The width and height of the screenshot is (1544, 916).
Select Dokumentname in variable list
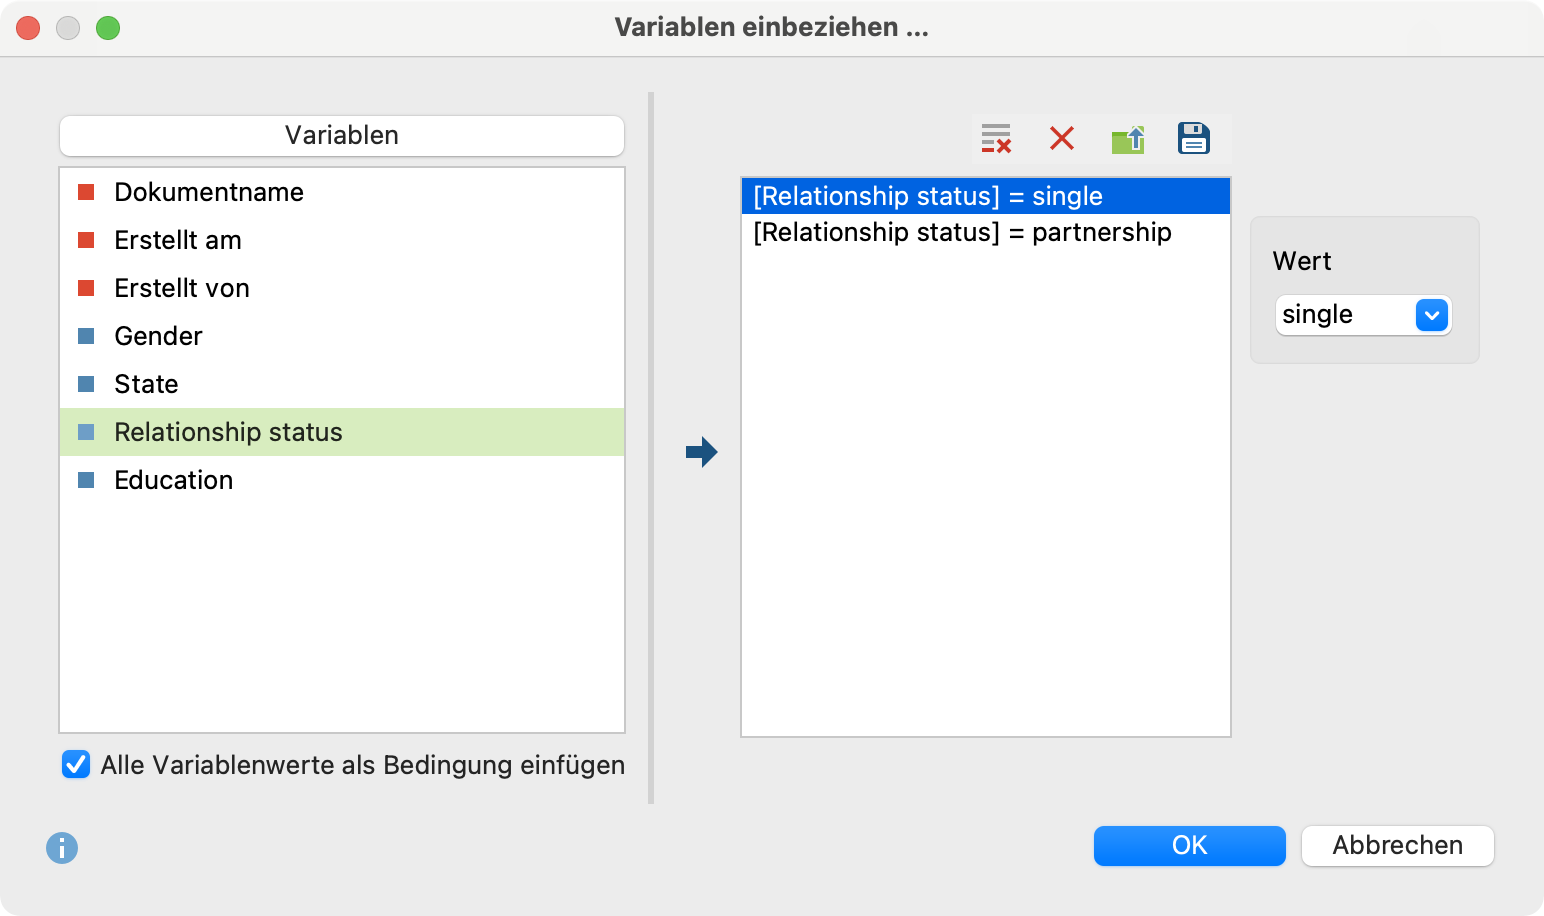[342, 192]
